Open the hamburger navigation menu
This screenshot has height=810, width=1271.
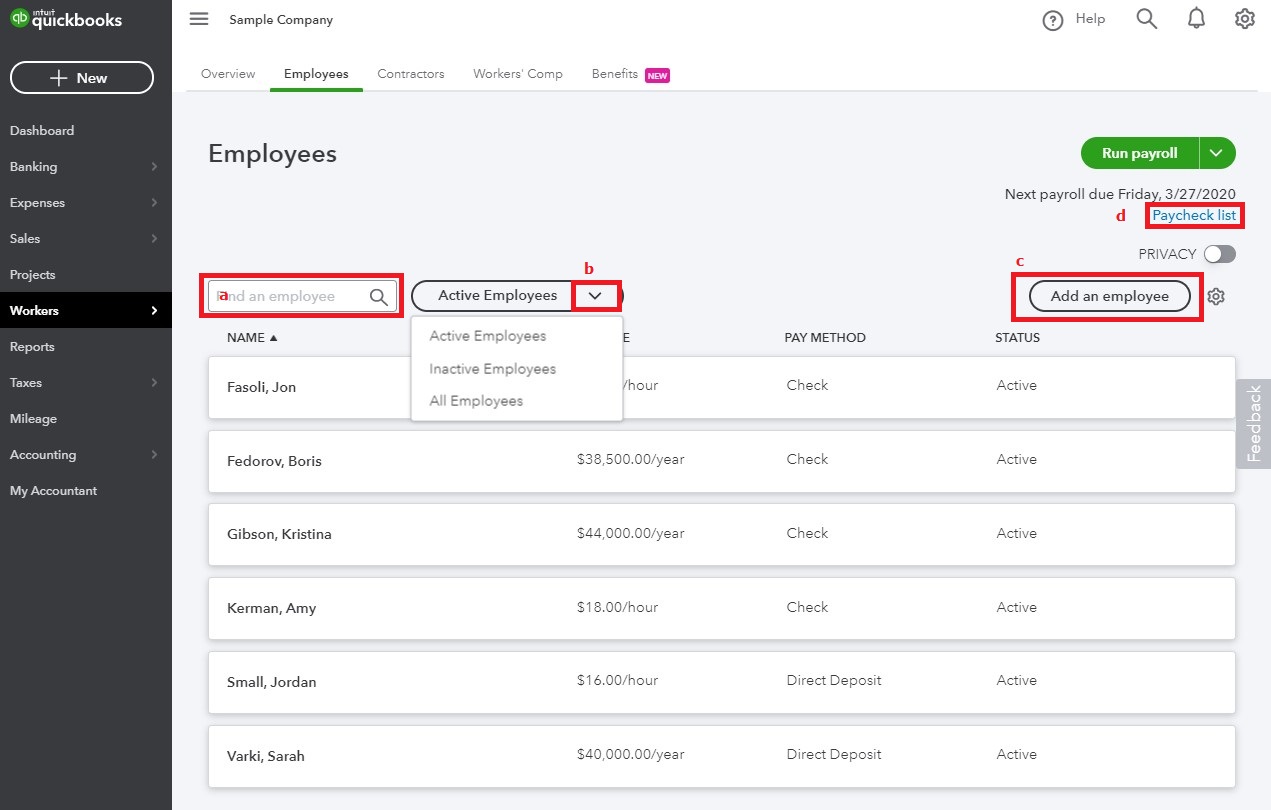tap(198, 19)
